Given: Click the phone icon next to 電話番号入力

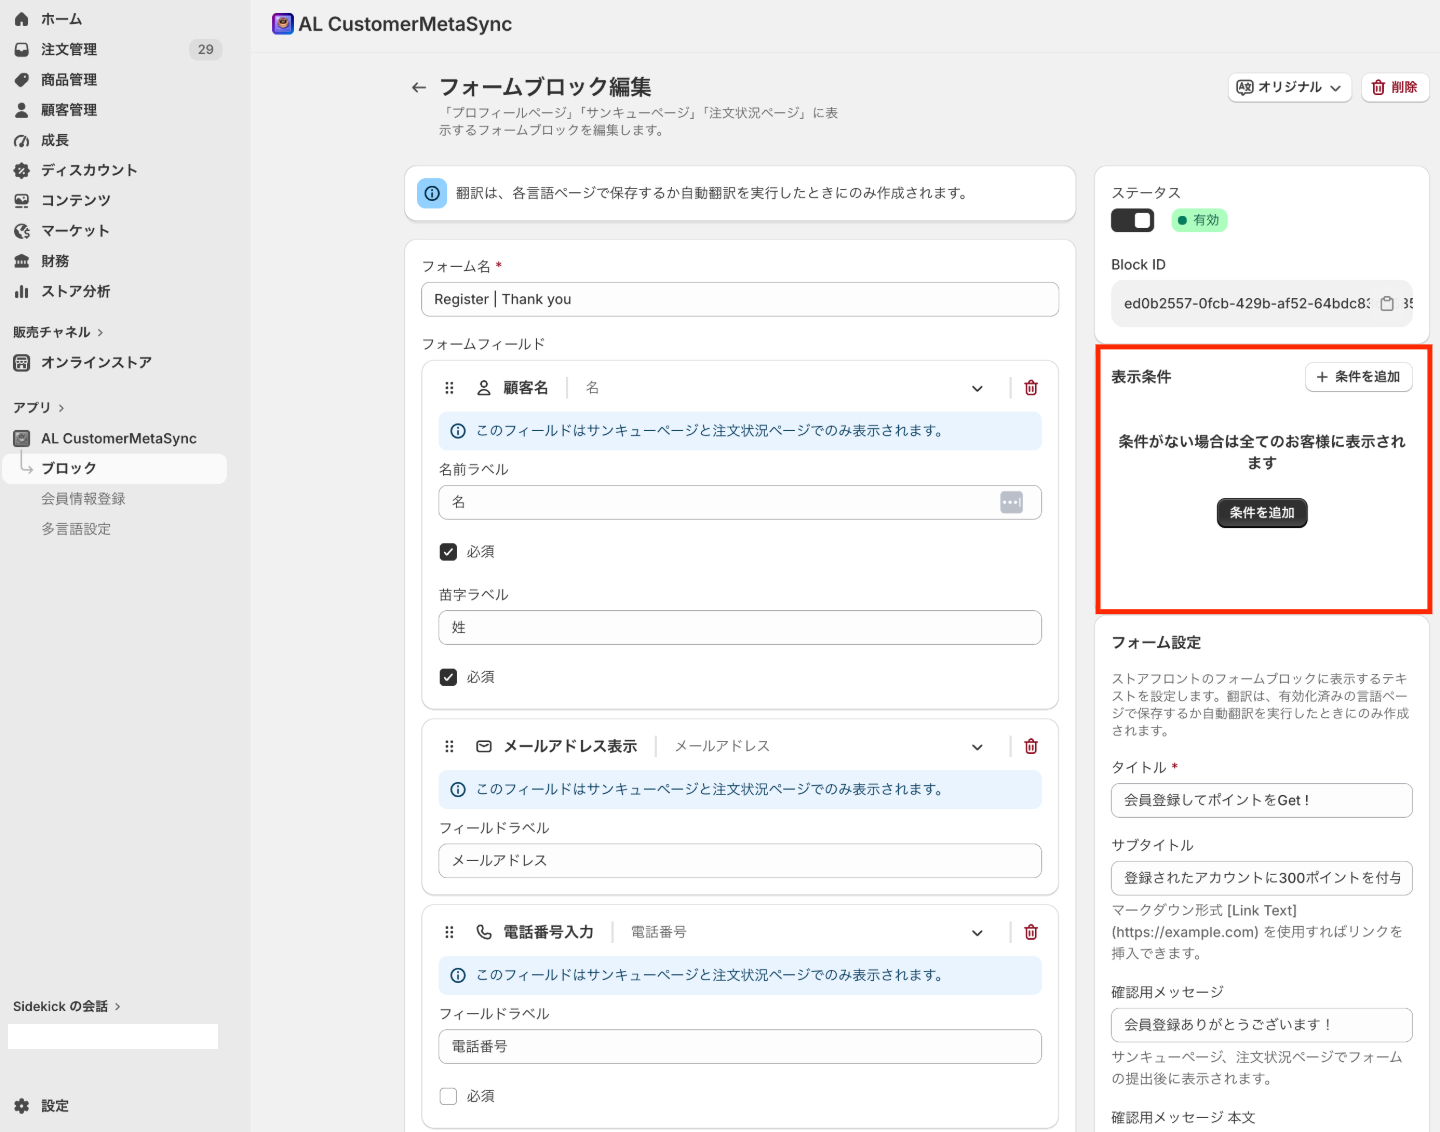Looking at the screenshot, I should point(484,933).
